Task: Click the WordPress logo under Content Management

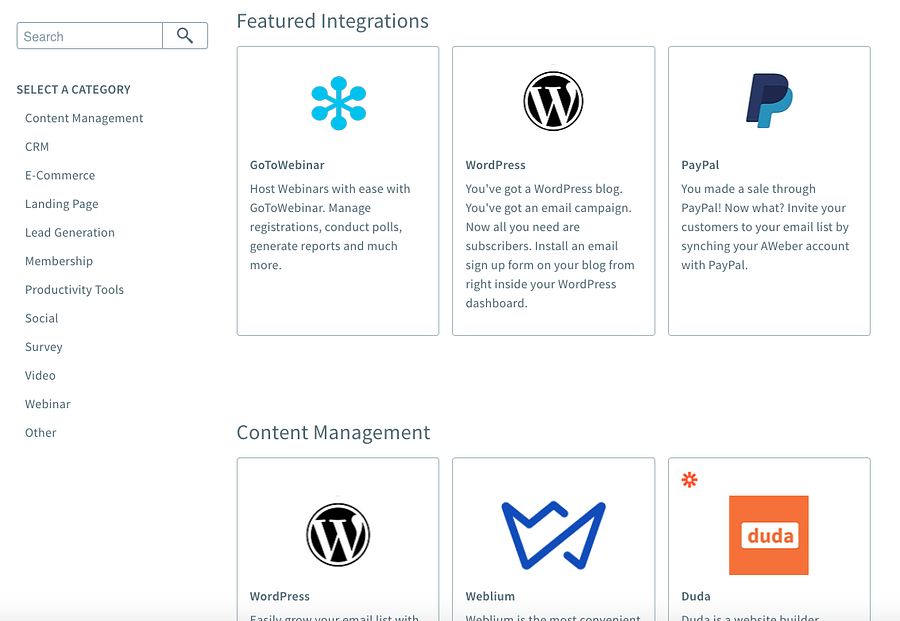Action: [338, 534]
